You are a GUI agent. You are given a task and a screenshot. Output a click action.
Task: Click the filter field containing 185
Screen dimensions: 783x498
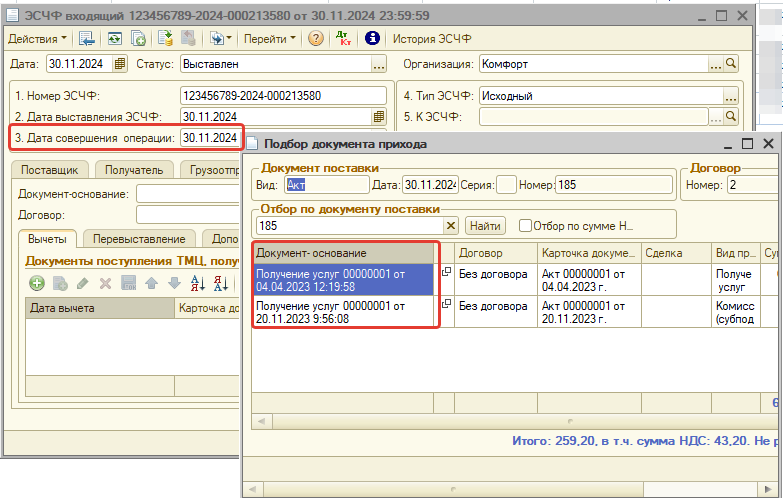pyautogui.click(x=350, y=226)
